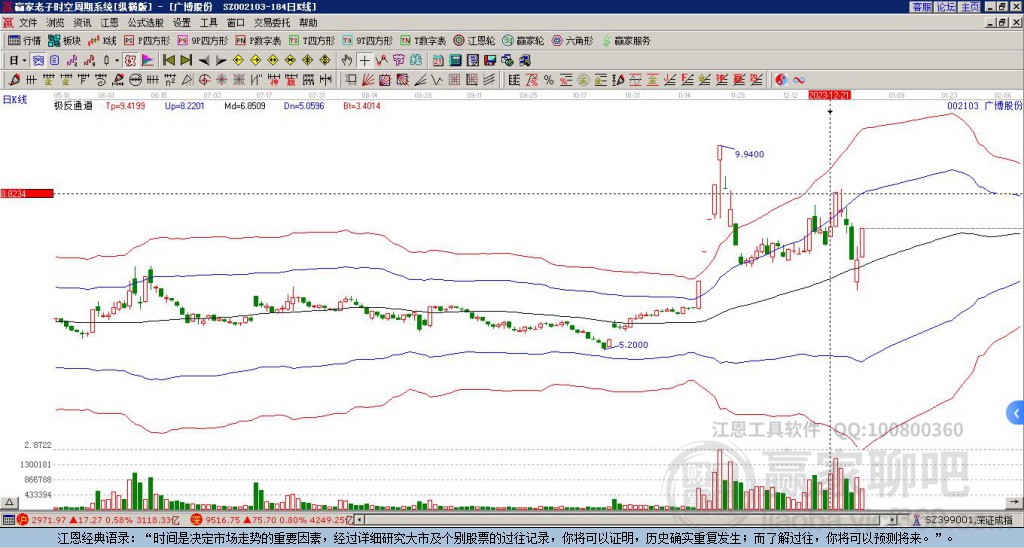Open 赢家服务 service button
The width and height of the screenshot is (1024, 548).
(626, 40)
